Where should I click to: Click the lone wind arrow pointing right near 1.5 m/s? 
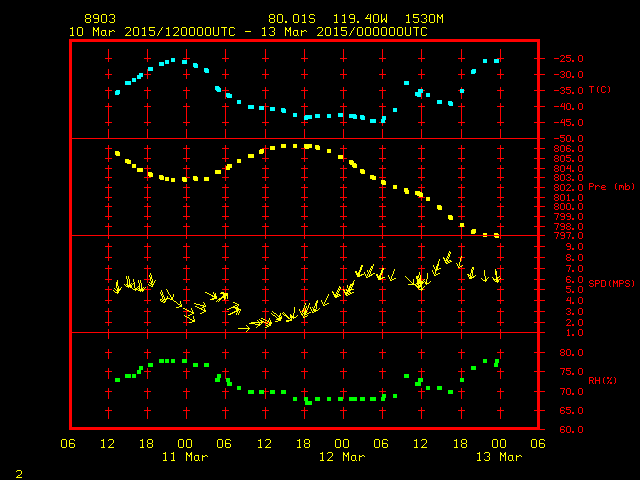[x=244, y=328]
